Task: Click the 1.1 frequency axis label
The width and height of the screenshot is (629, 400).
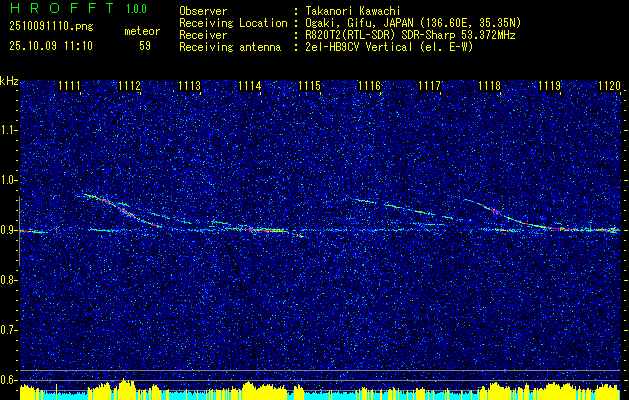Action: 7,130
